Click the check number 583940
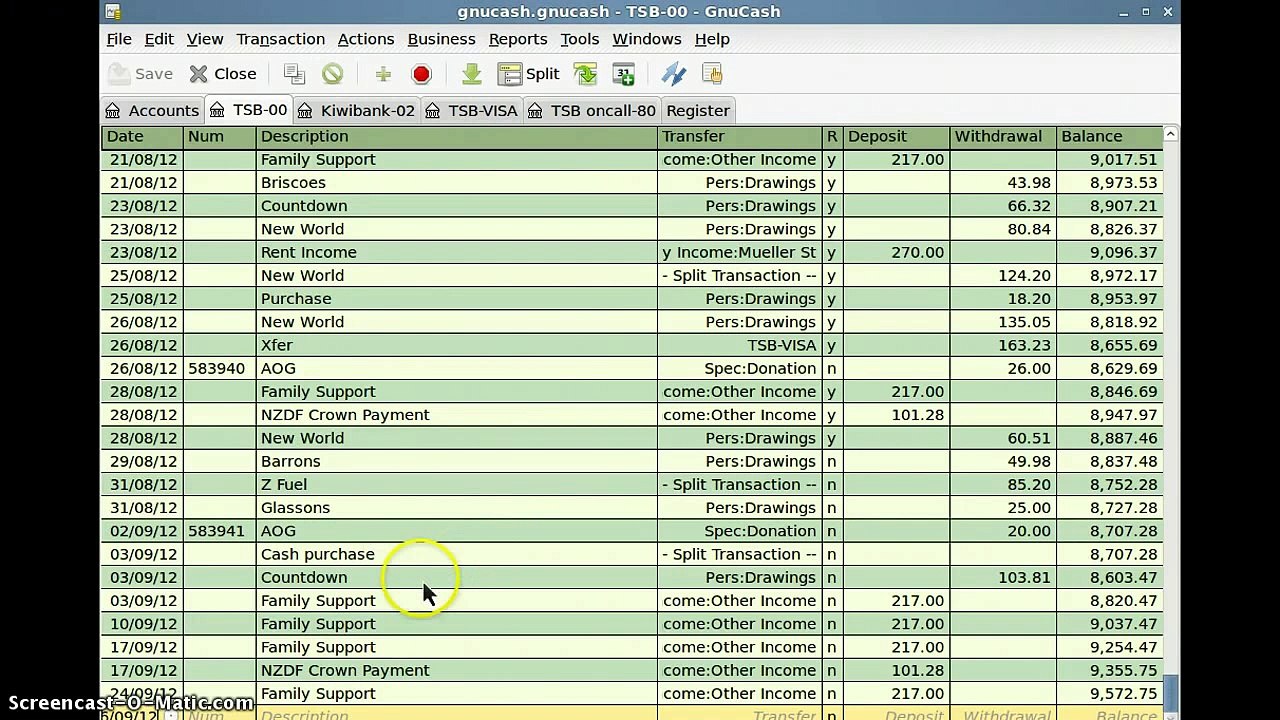Image resolution: width=1280 pixels, height=720 pixels. (216, 368)
